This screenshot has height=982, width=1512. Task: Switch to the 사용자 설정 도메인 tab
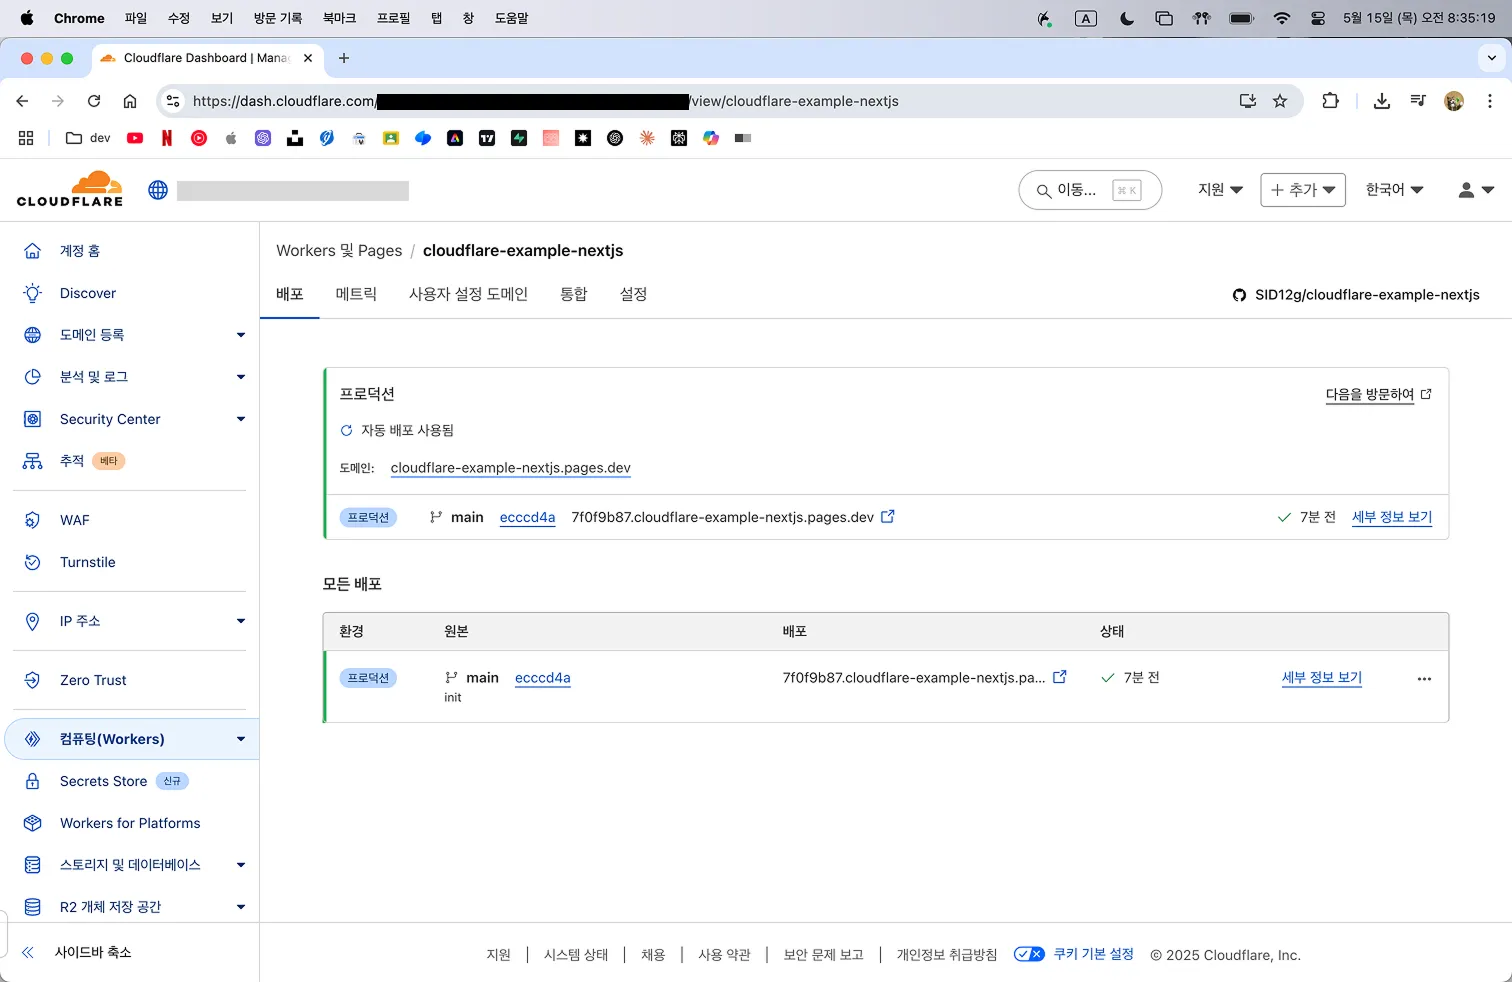468,294
